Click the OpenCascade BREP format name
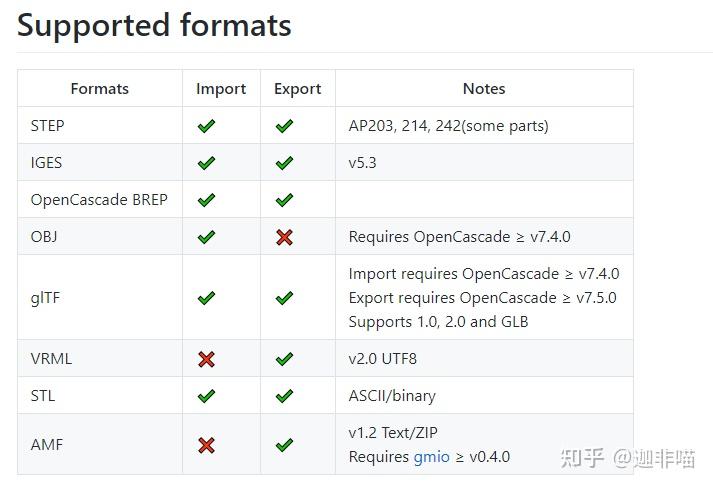This screenshot has width=713, height=488. [x=99, y=200]
